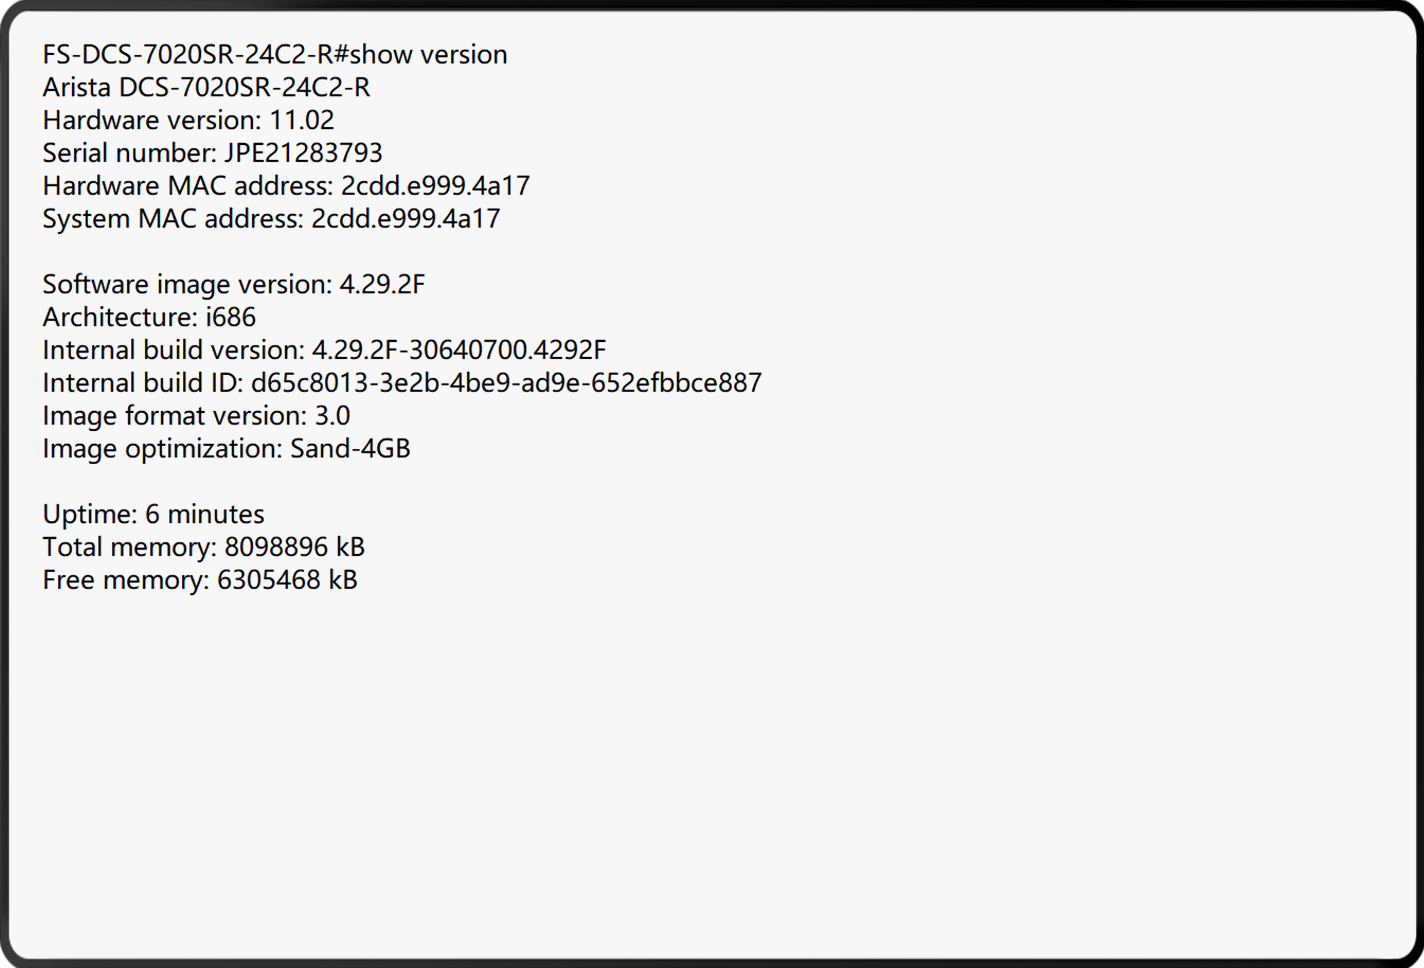
Task: Click the Uptime 6 minutes line
Action: pyautogui.click(x=153, y=515)
